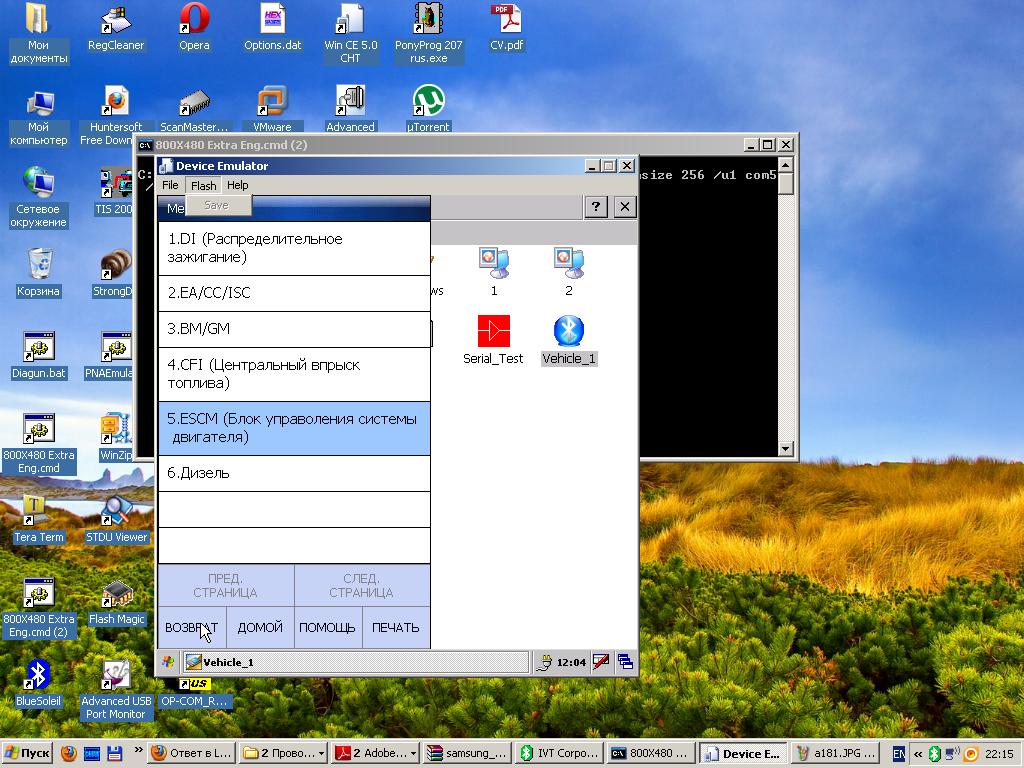Click the question mark help button in emulator

(596, 207)
